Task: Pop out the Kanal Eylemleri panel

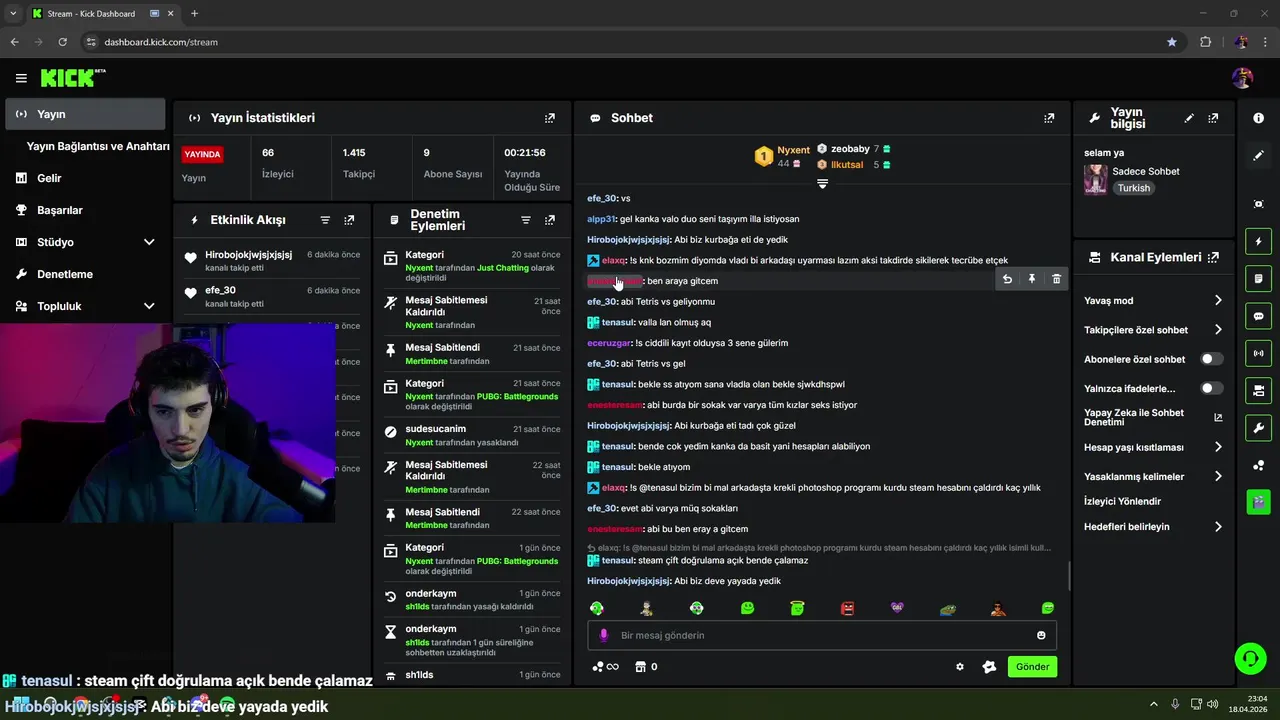Action: [1213, 257]
